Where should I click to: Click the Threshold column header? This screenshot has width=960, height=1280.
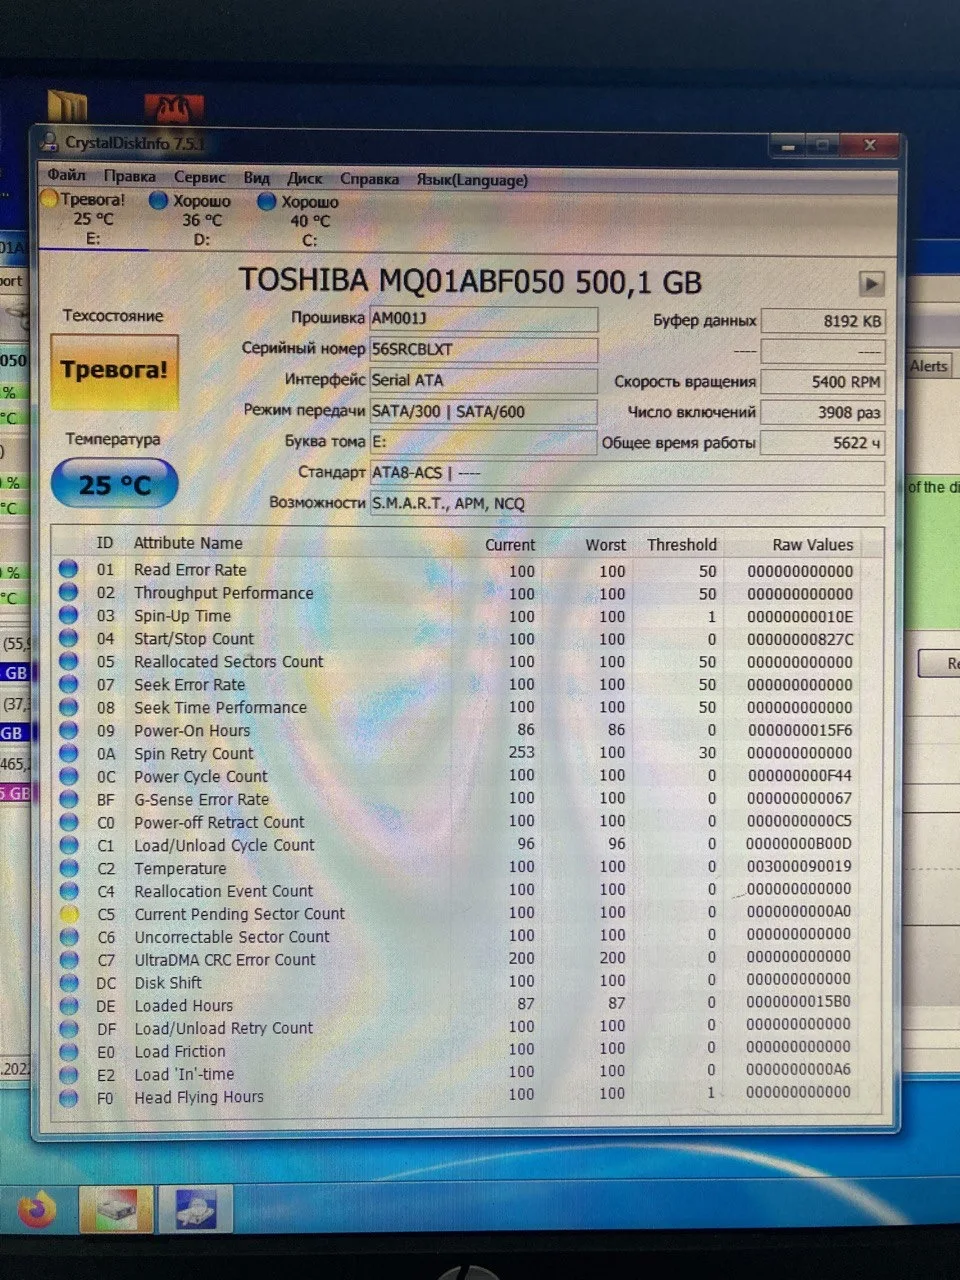point(682,545)
